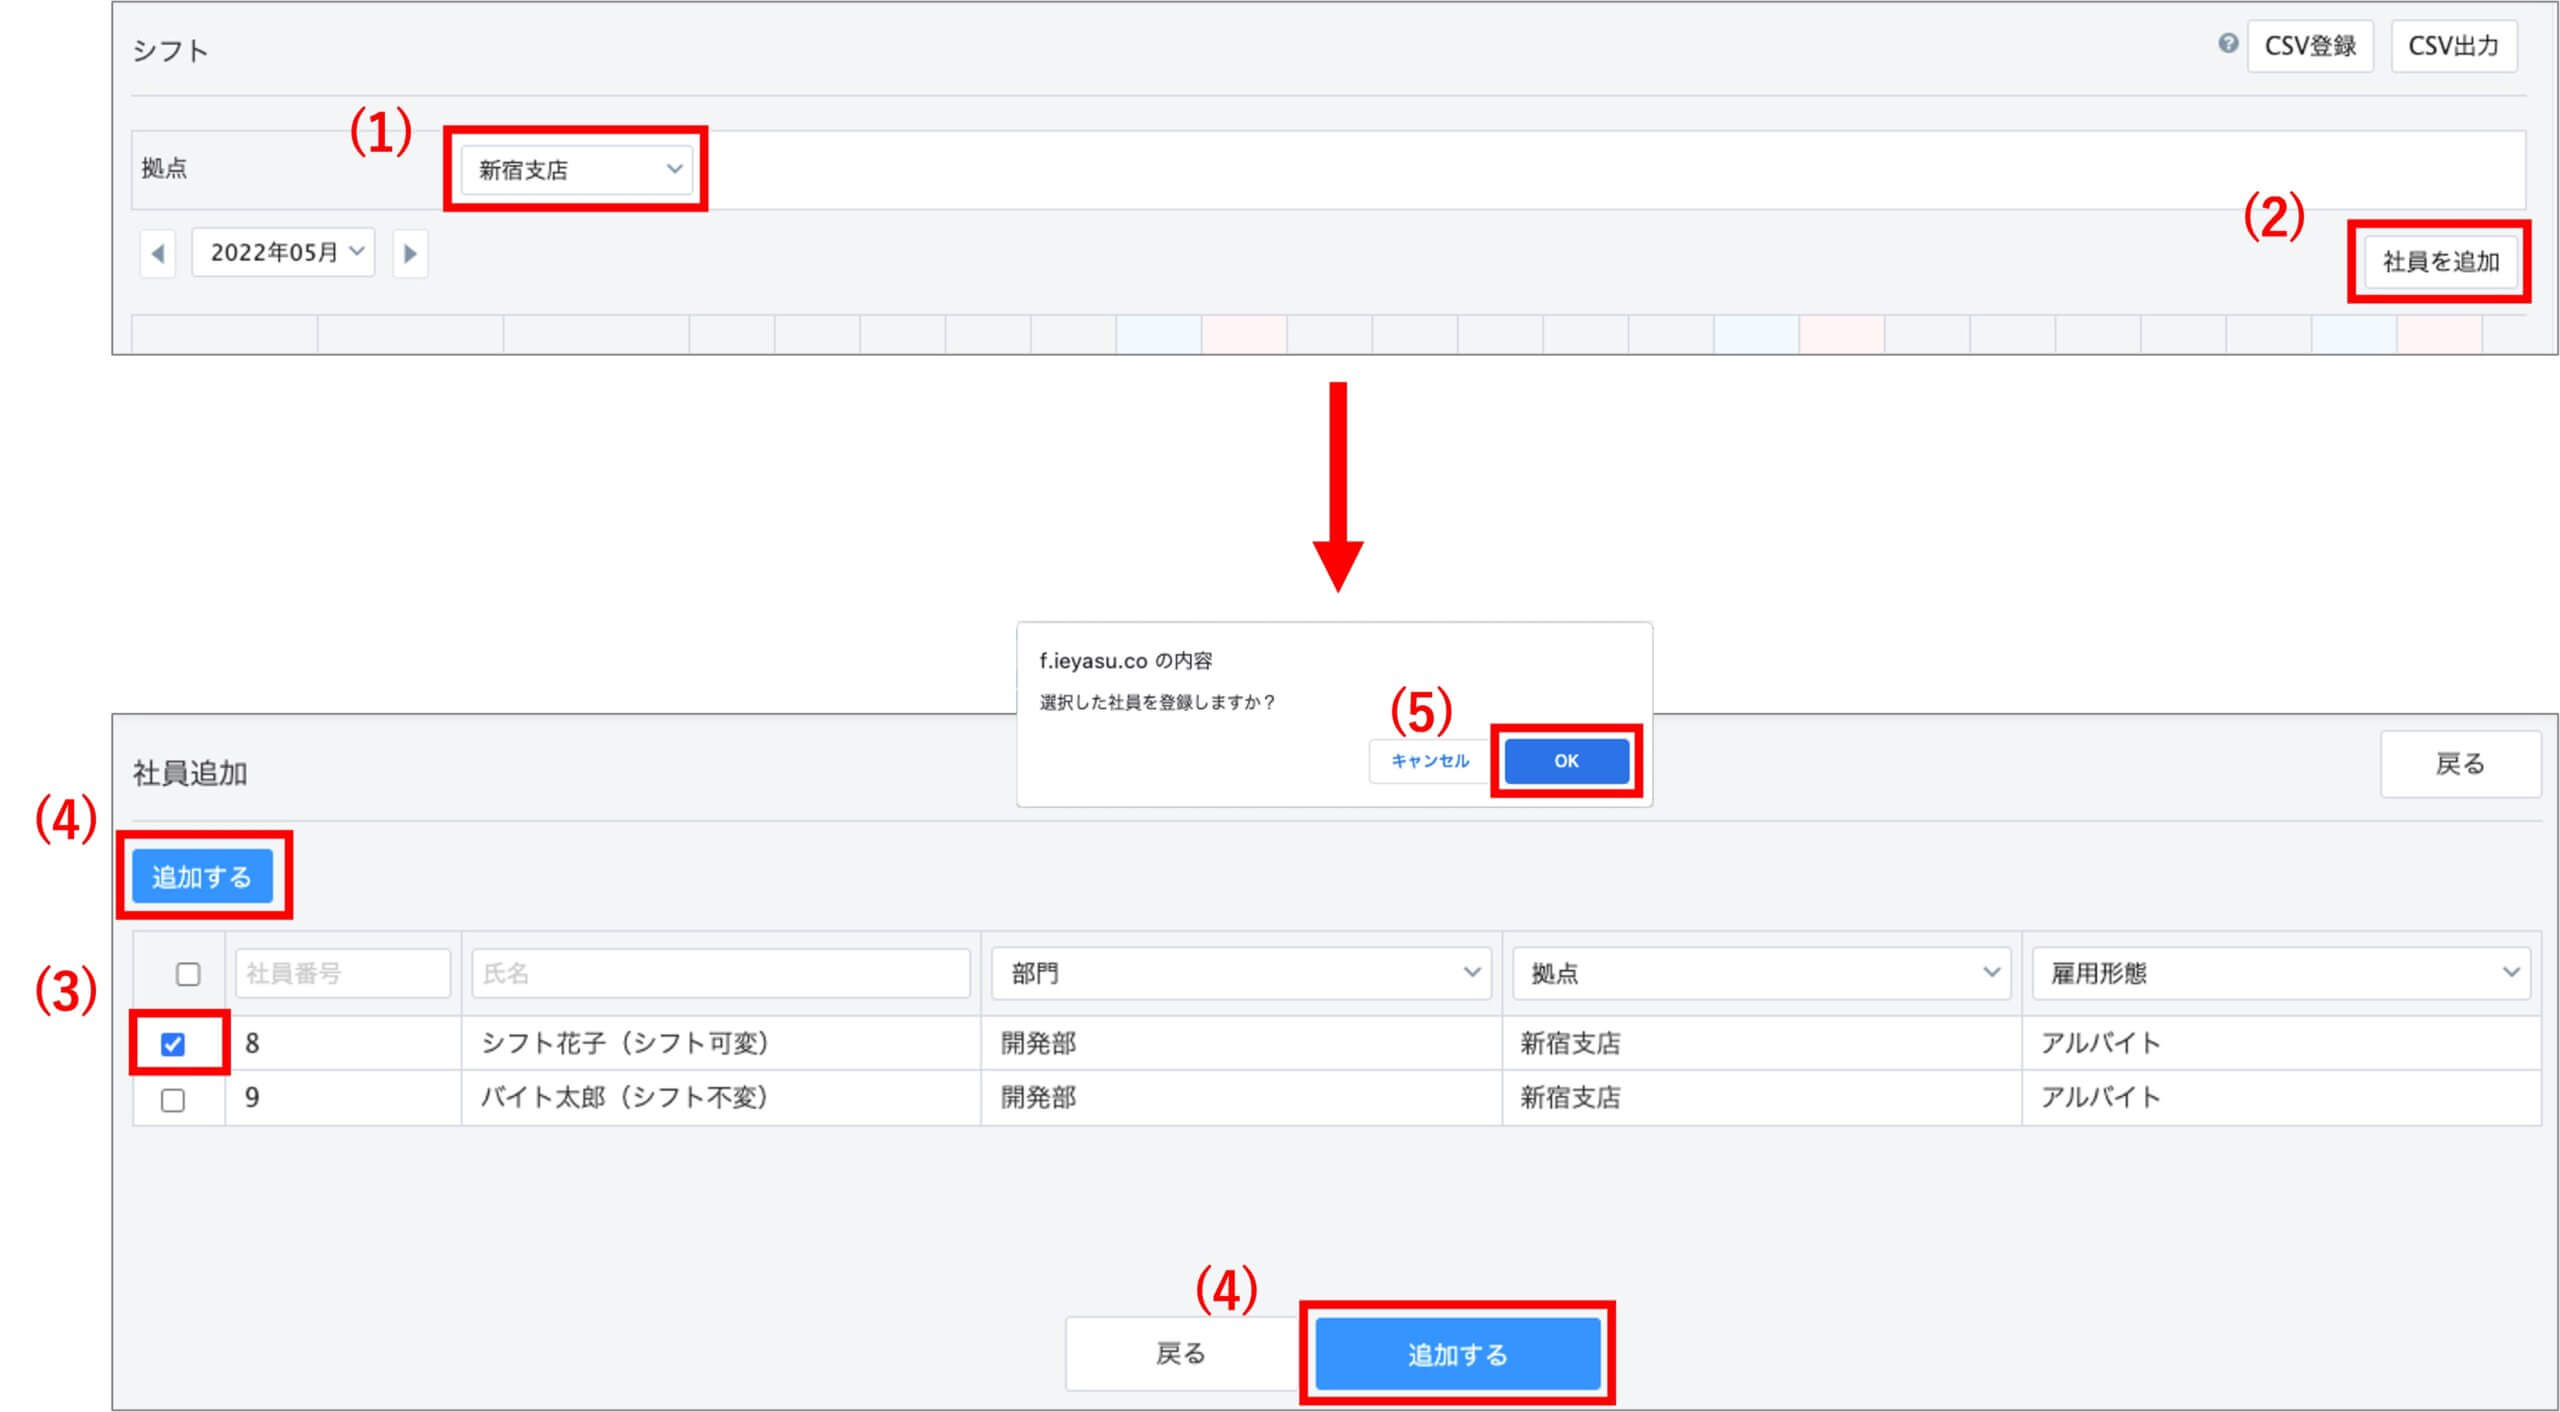Image resolution: width=2560 pixels, height=1412 pixels.
Task: Click the CSV登録 button
Action: pos(2309,46)
